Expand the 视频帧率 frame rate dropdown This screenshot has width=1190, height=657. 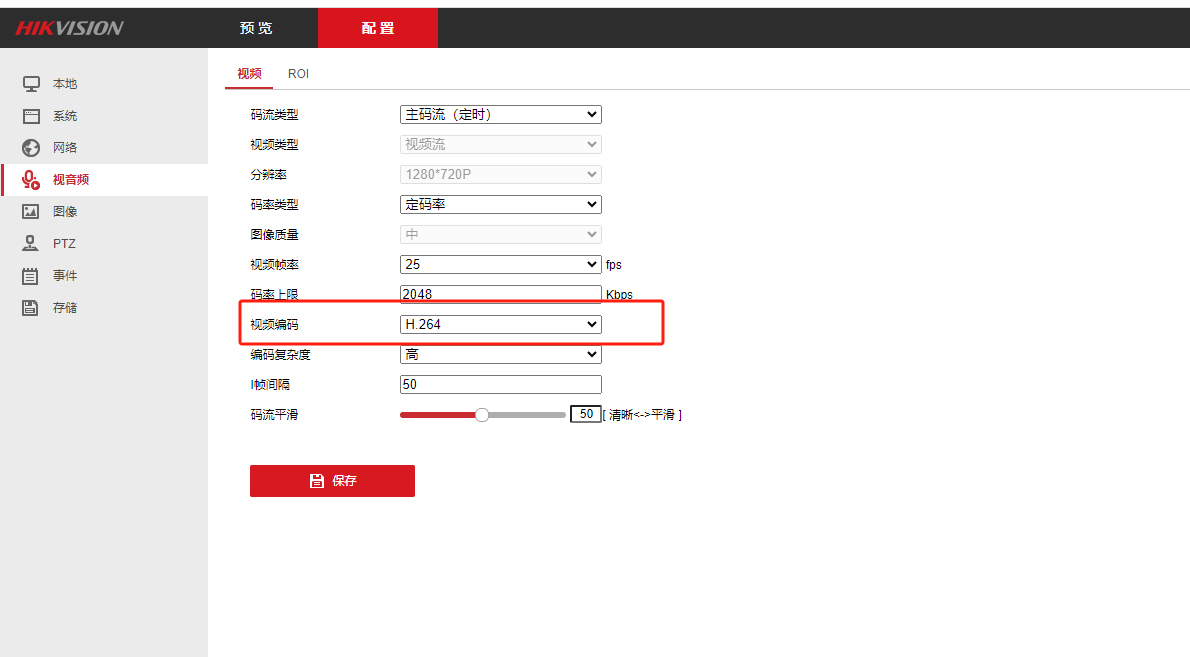pos(501,264)
